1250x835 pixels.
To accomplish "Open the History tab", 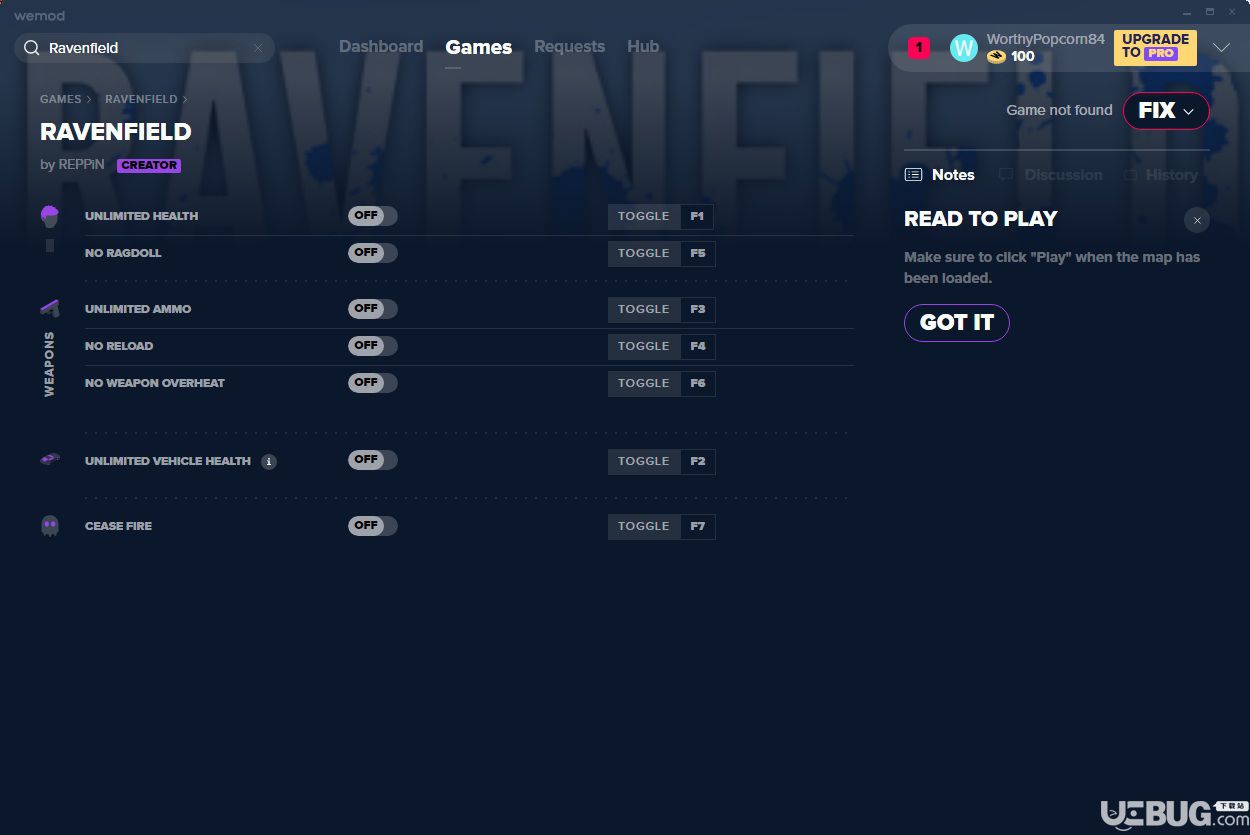I will coord(1160,175).
